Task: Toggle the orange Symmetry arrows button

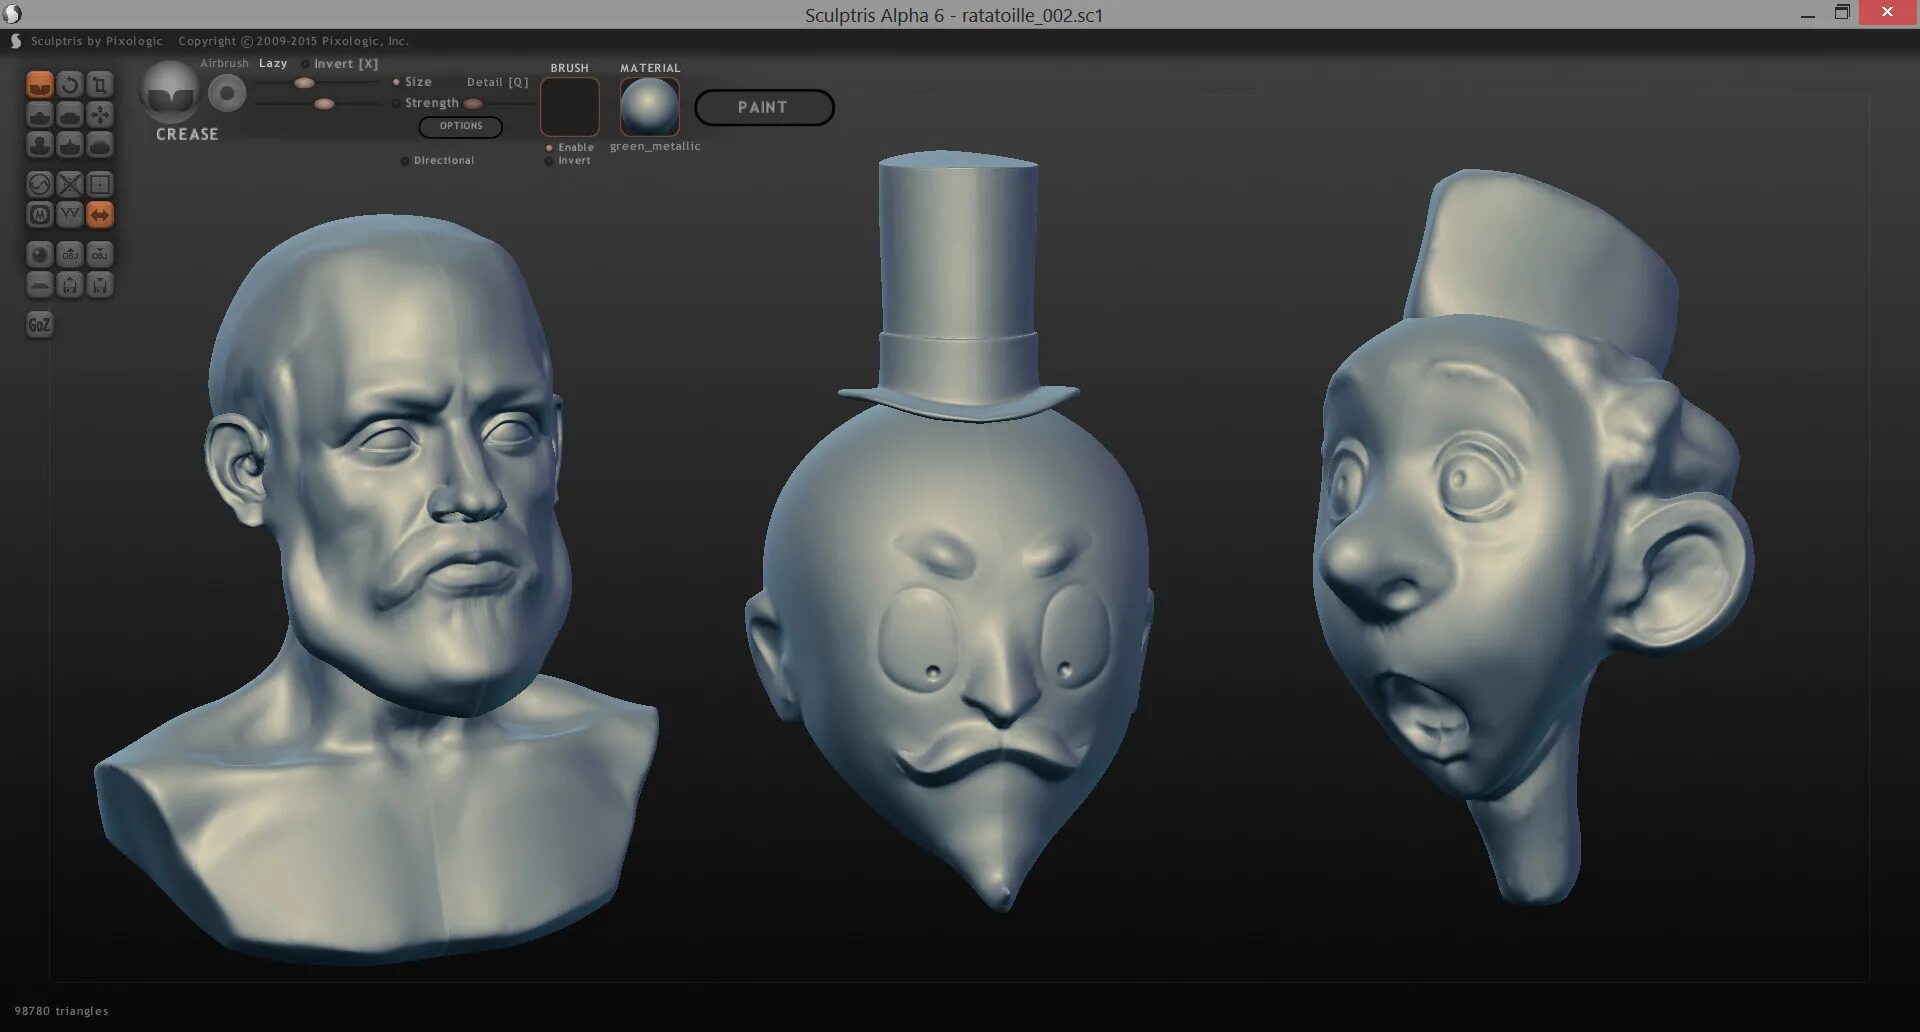Action: coord(99,214)
